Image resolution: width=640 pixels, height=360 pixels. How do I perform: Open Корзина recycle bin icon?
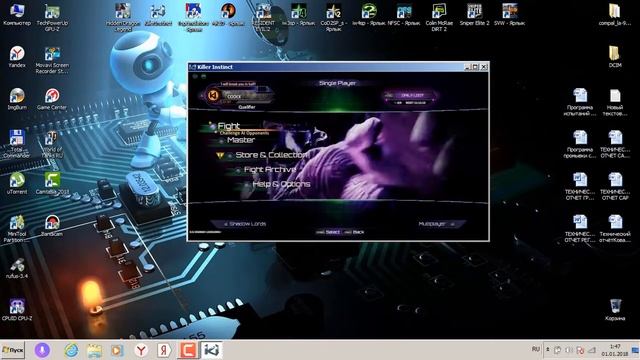pos(615,309)
